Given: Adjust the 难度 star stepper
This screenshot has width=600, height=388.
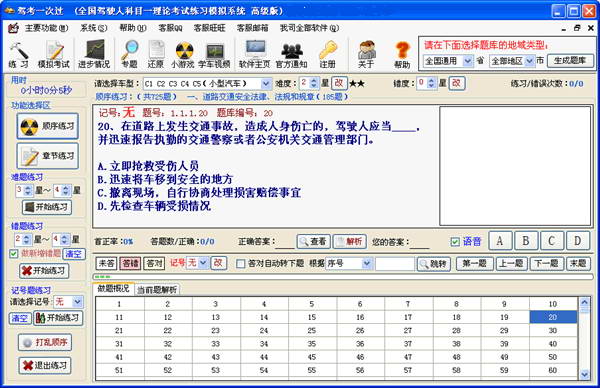Looking at the screenshot, I should (x=314, y=83).
